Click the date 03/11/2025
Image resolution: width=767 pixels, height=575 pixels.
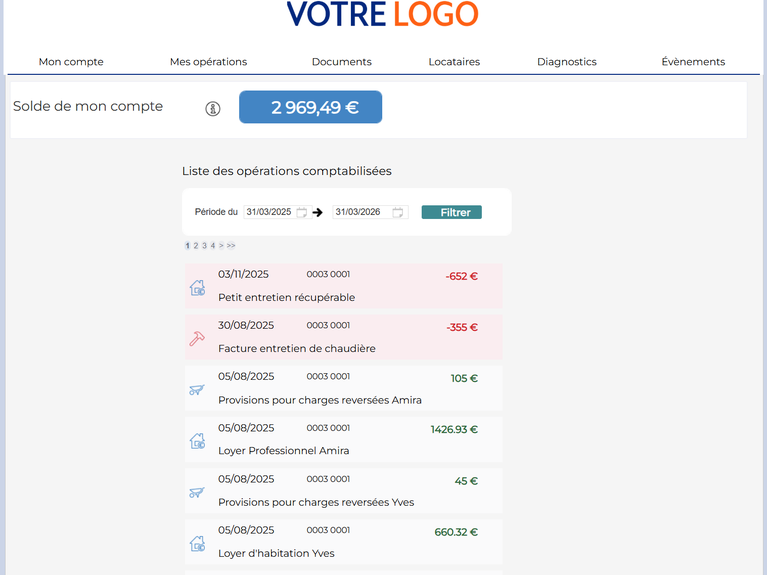point(243,274)
